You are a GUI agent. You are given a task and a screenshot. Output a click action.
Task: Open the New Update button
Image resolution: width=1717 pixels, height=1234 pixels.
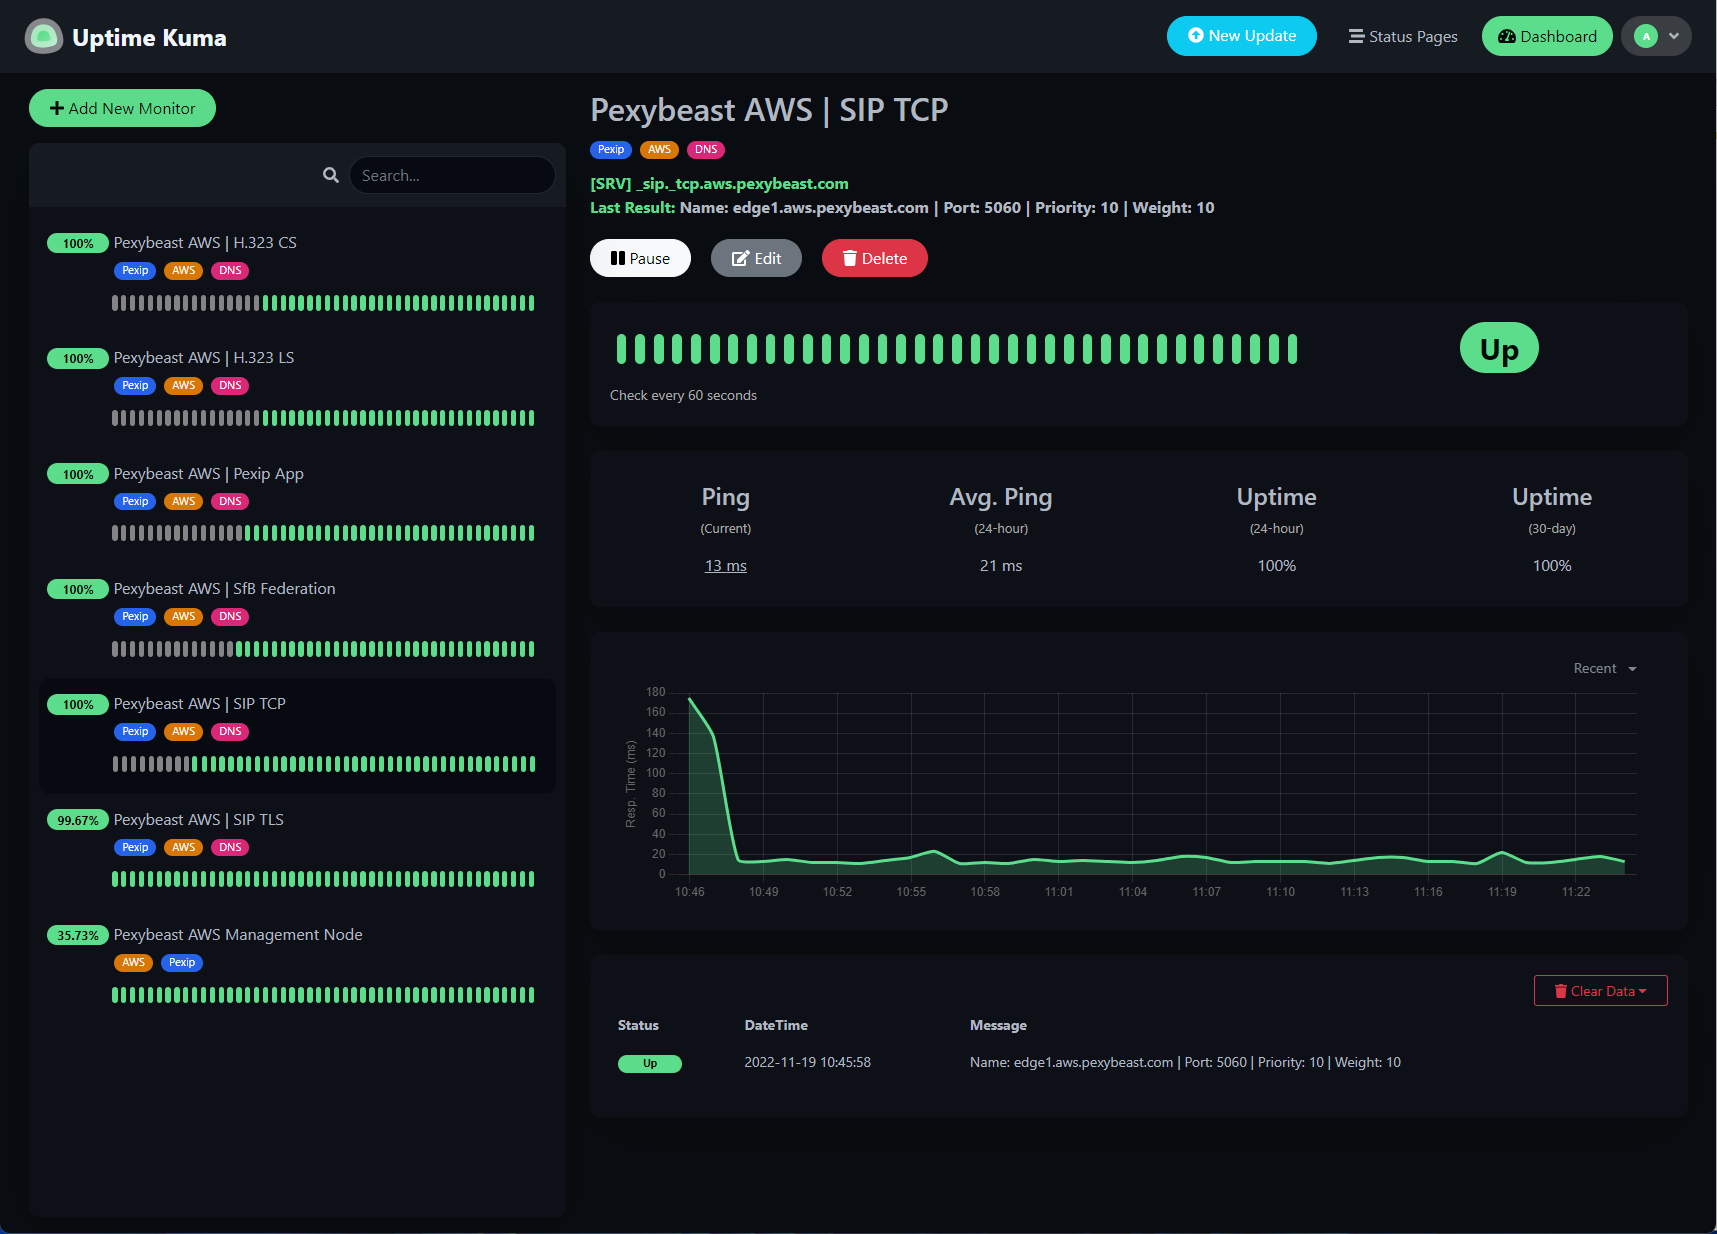pyautogui.click(x=1241, y=36)
